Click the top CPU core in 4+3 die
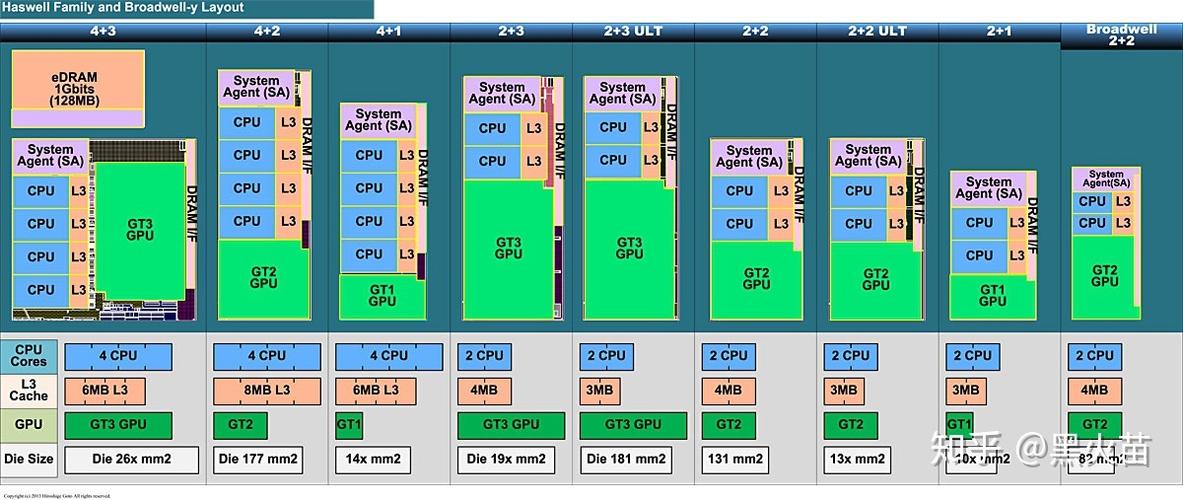 (41, 191)
